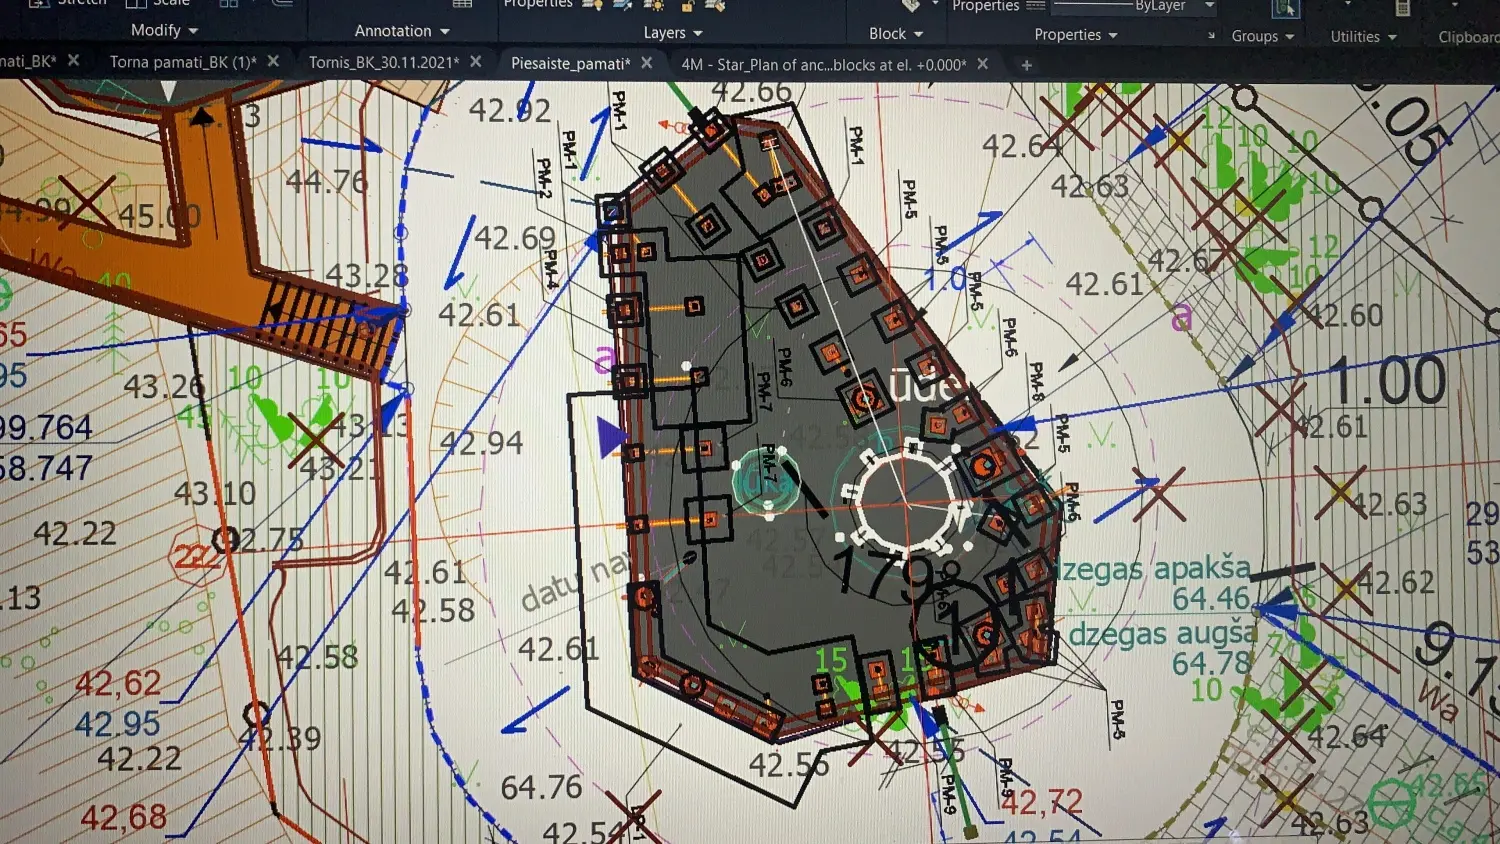The height and width of the screenshot is (844, 1500).
Task: Expand the Utilities panel dropdown
Action: (x=1364, y=36)
